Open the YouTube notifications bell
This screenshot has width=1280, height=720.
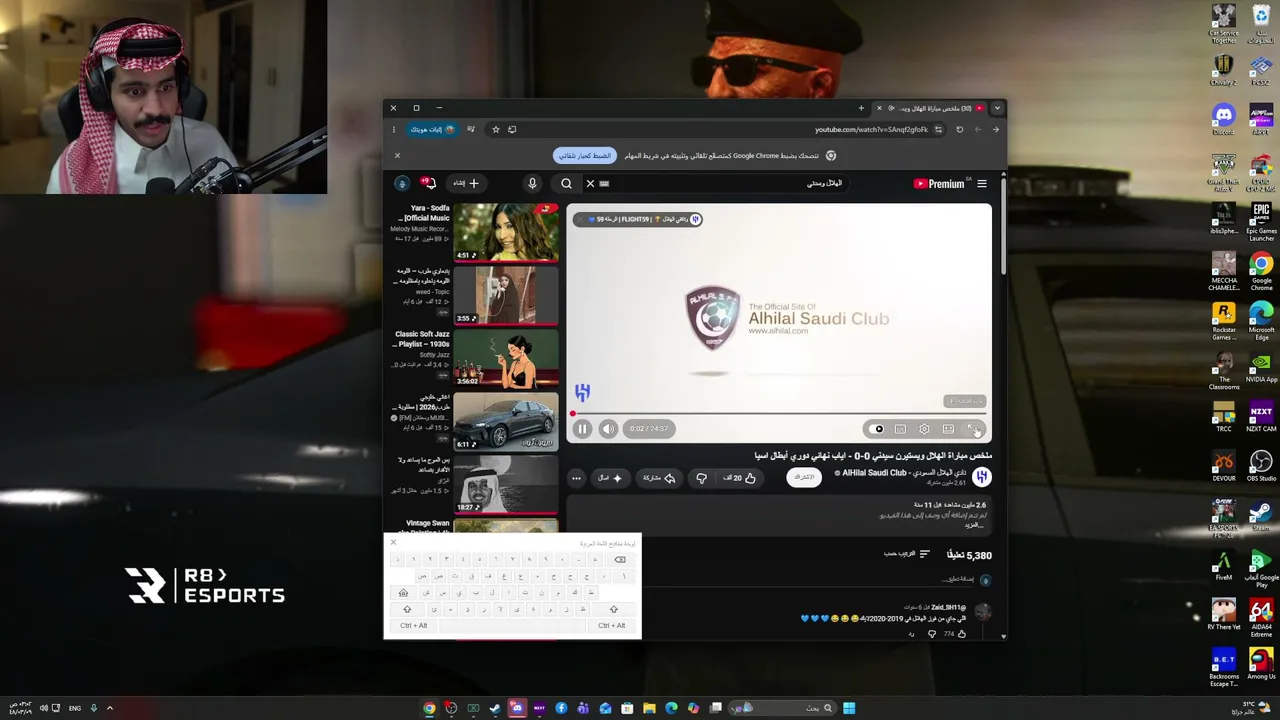428,183
